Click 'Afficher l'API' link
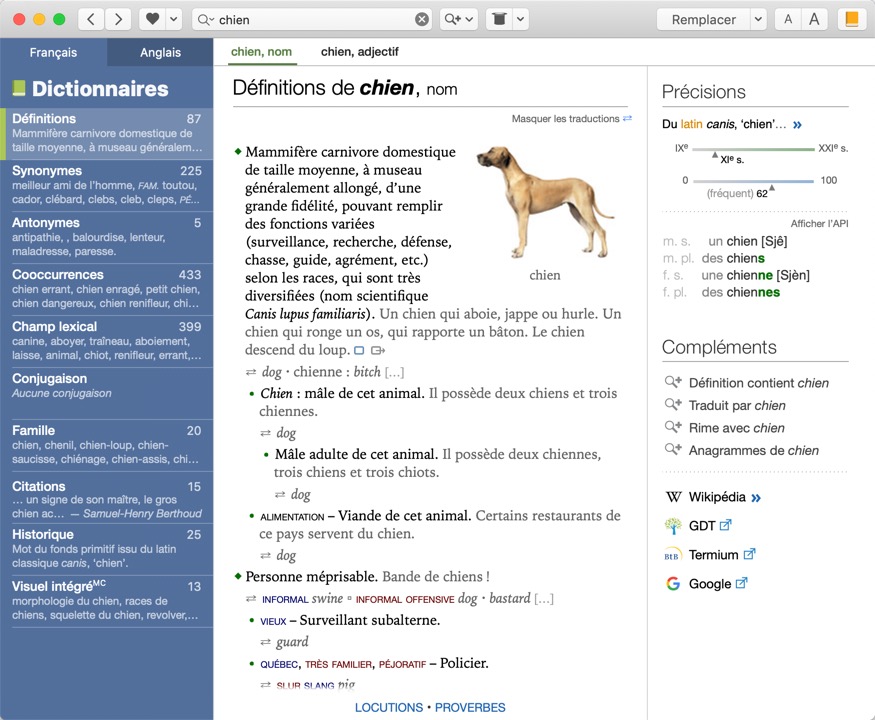Image resolution: width=875 pixels, height=720 pixels. pyautogui.click(x=819, y=223)
